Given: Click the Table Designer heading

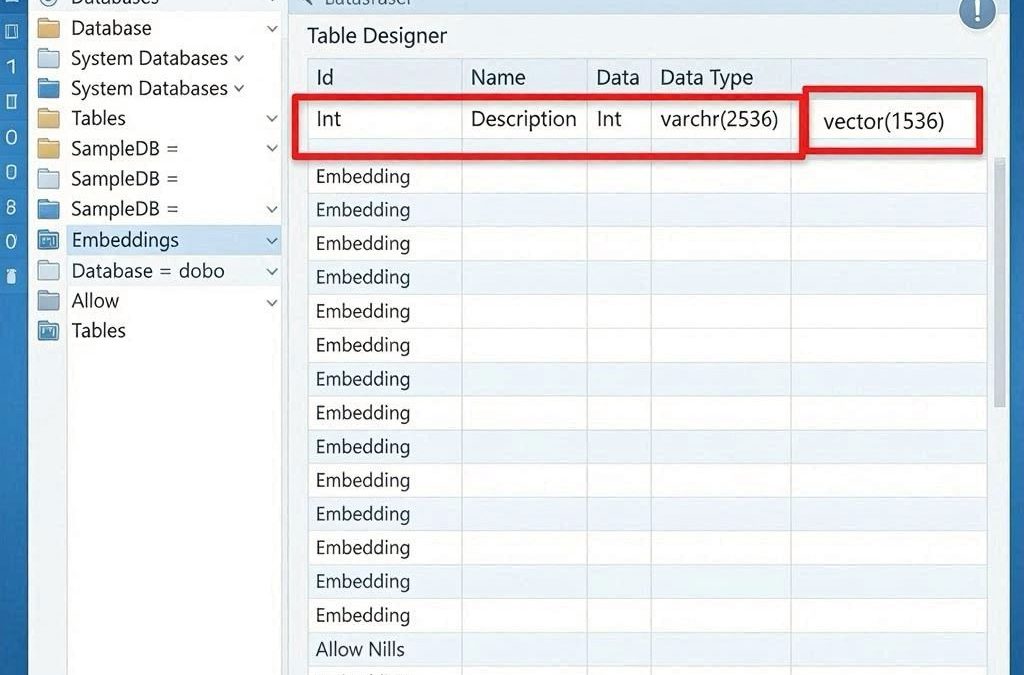Looking at the screenshot, I should (x=377, y=36).
